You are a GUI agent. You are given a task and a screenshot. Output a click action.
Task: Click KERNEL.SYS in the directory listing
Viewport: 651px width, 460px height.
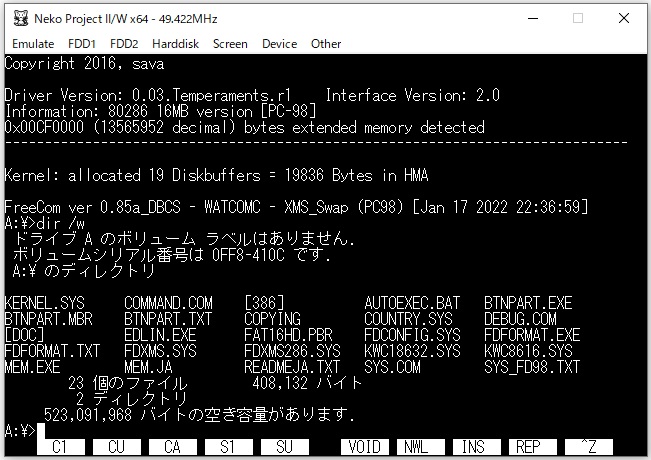click(x=44, y=303)
